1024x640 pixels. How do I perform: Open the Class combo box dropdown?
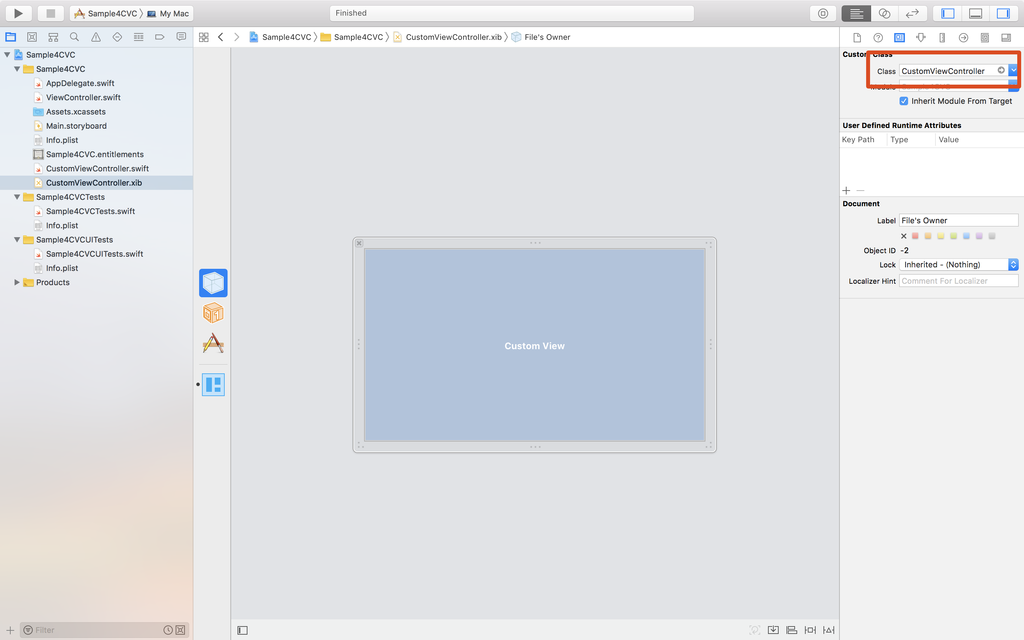click(1013, 71)
